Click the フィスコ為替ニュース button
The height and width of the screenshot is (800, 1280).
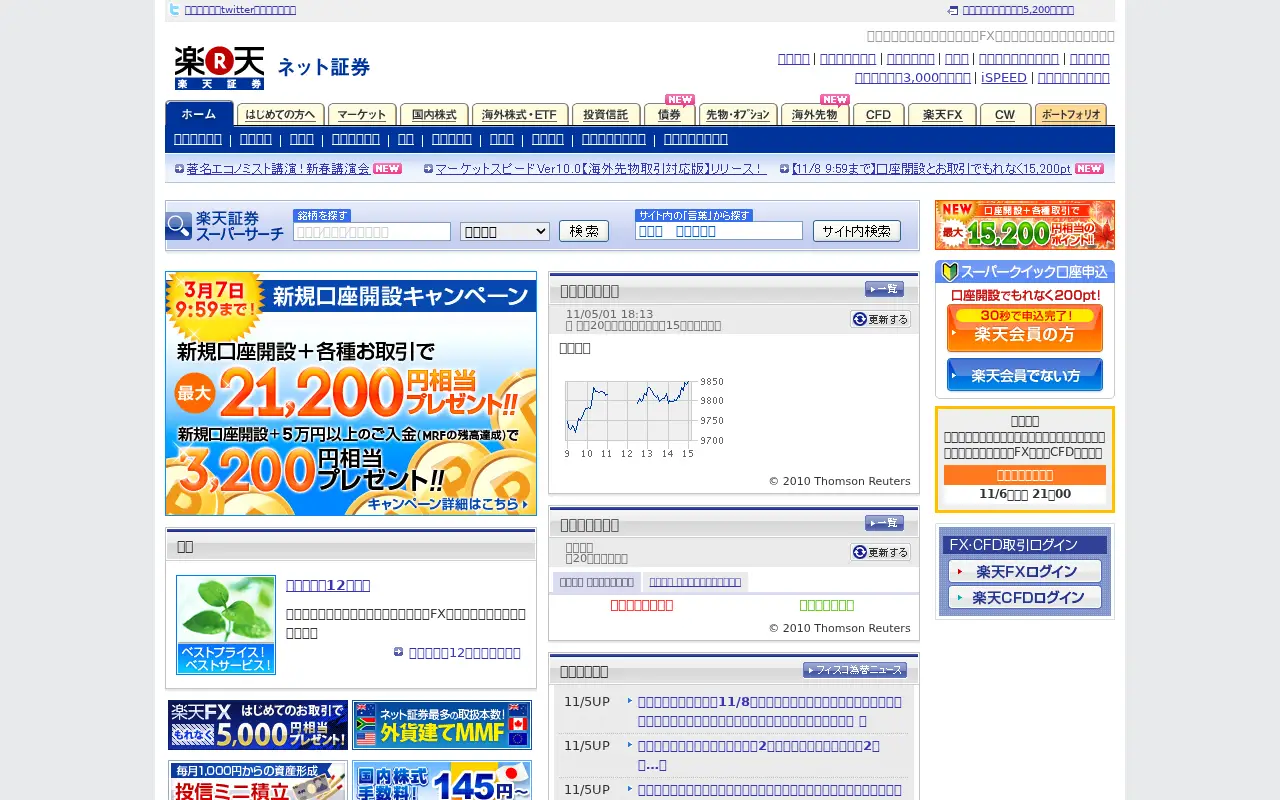tap(854, 670)
